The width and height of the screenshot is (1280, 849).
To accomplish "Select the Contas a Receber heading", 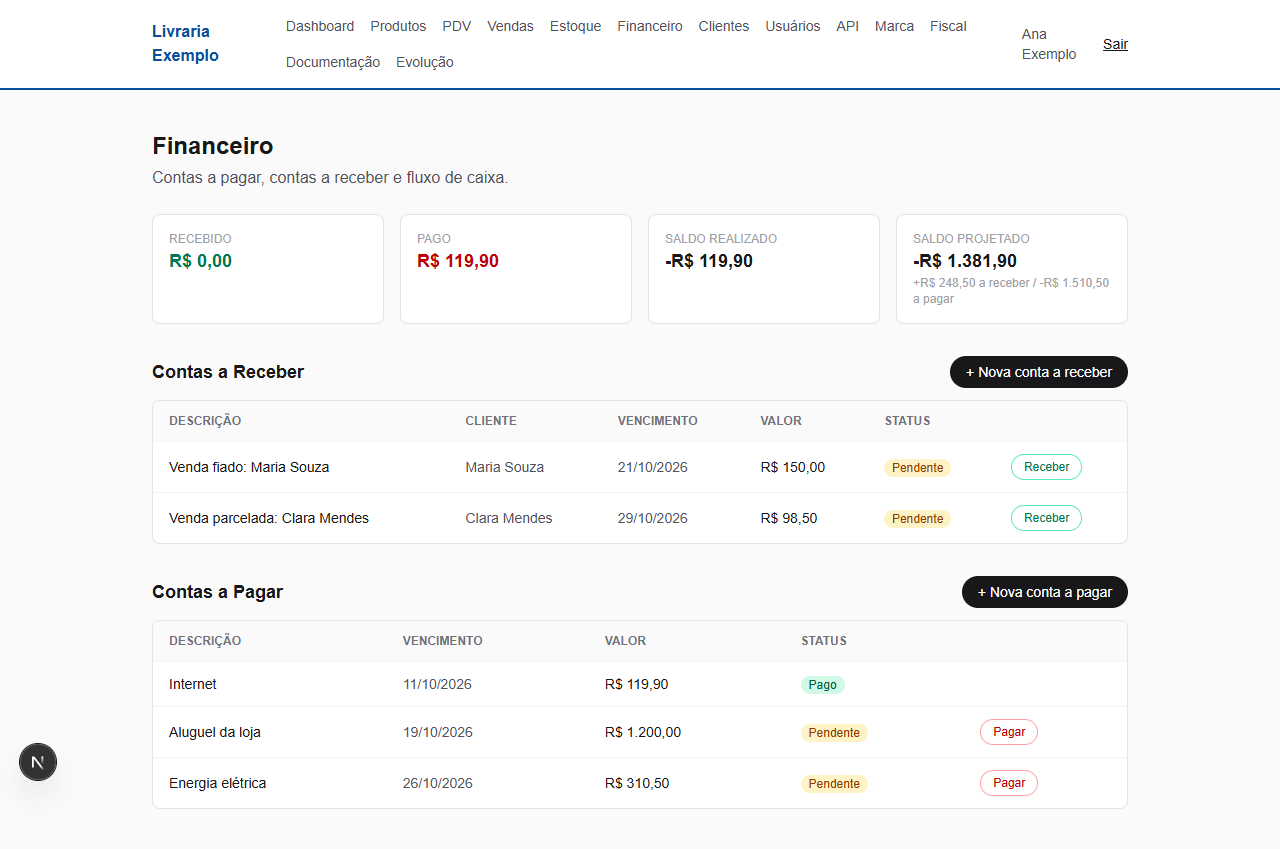I will (x=228, y=372).
